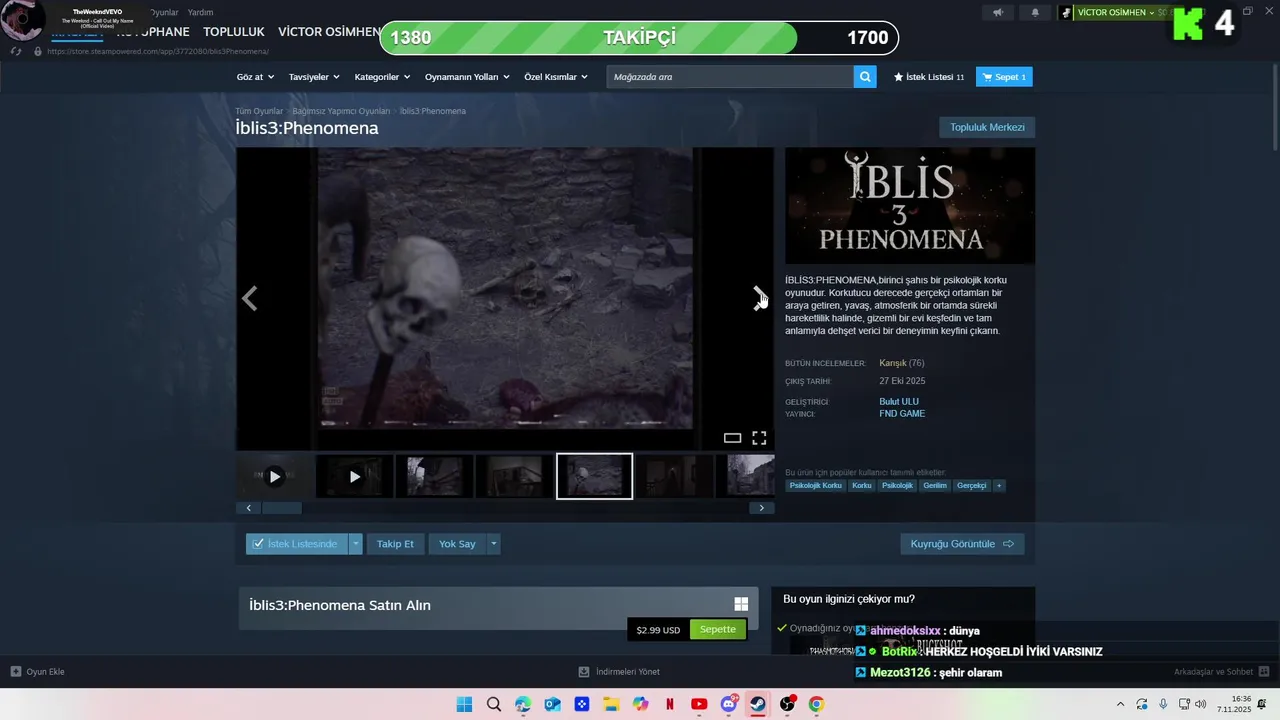Go to previous screenshot with left arrow
This screenshot has width=1280, height=720.
pos(250,298)
